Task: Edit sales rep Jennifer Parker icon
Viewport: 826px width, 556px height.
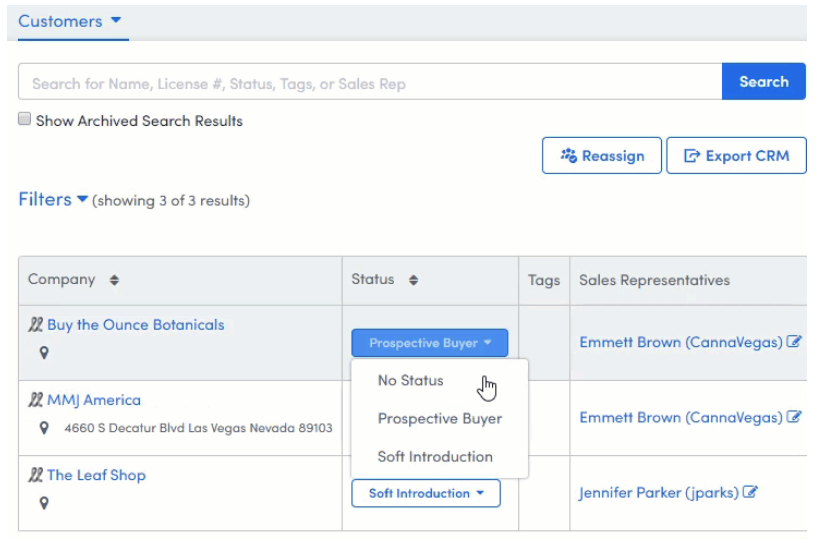Action: (750, 492)
